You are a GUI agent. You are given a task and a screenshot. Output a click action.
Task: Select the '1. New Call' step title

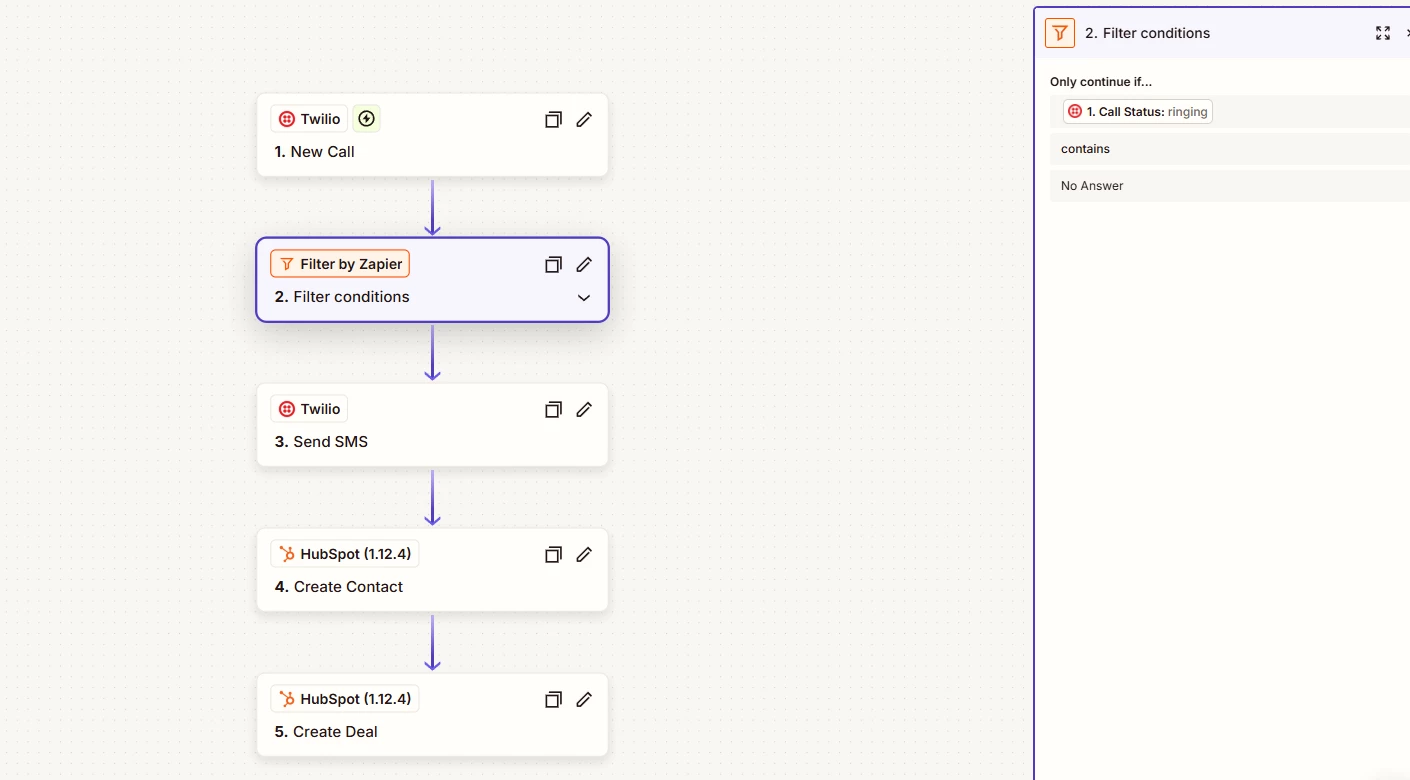pyautogui.click(x=315, y=152)
